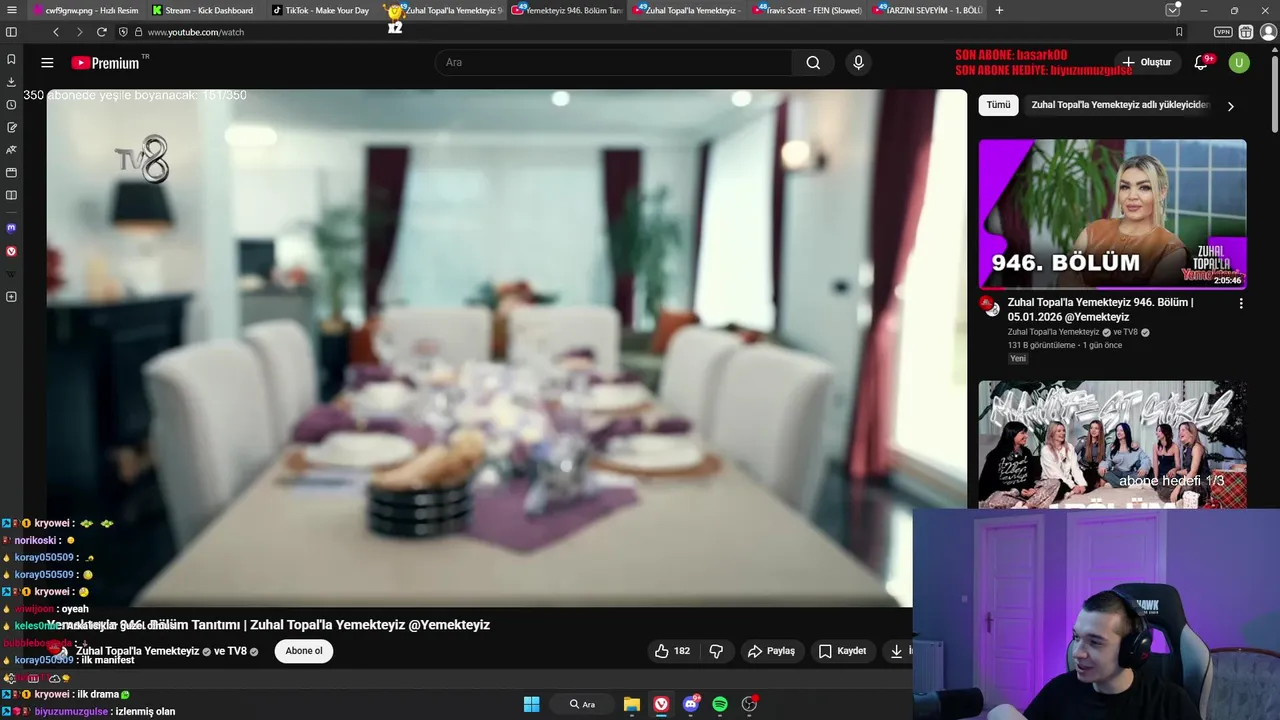Open a new browser tab

999,10
